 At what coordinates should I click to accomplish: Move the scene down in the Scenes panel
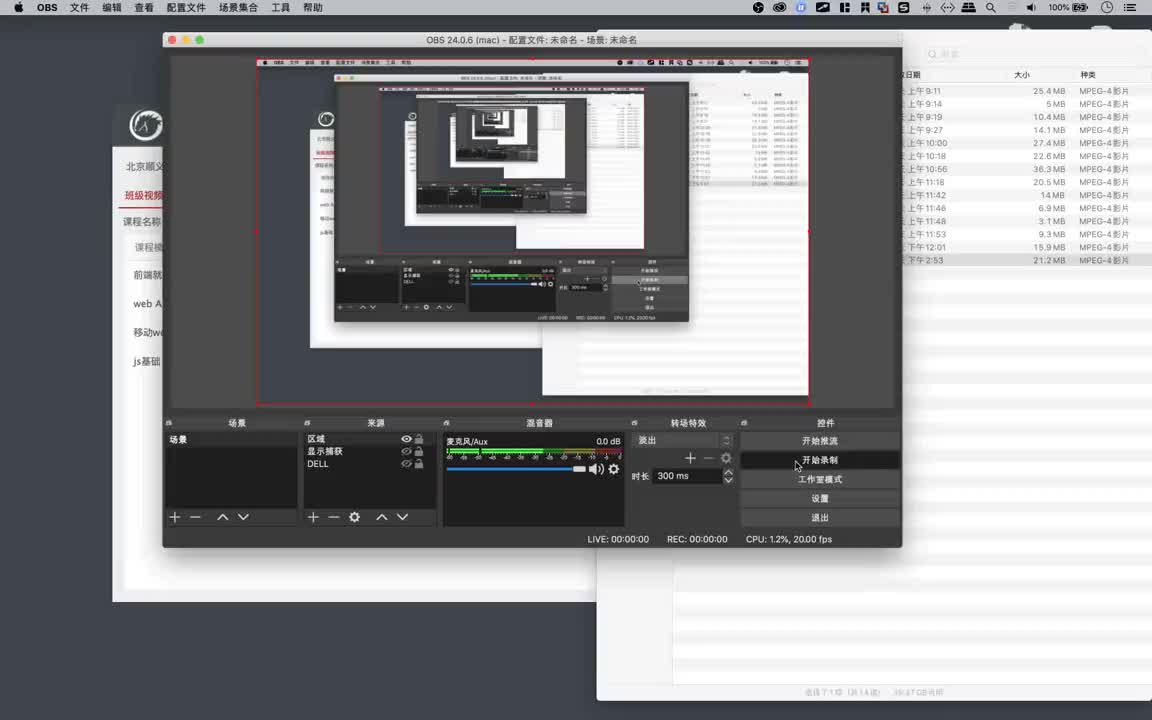pos(243,517)
